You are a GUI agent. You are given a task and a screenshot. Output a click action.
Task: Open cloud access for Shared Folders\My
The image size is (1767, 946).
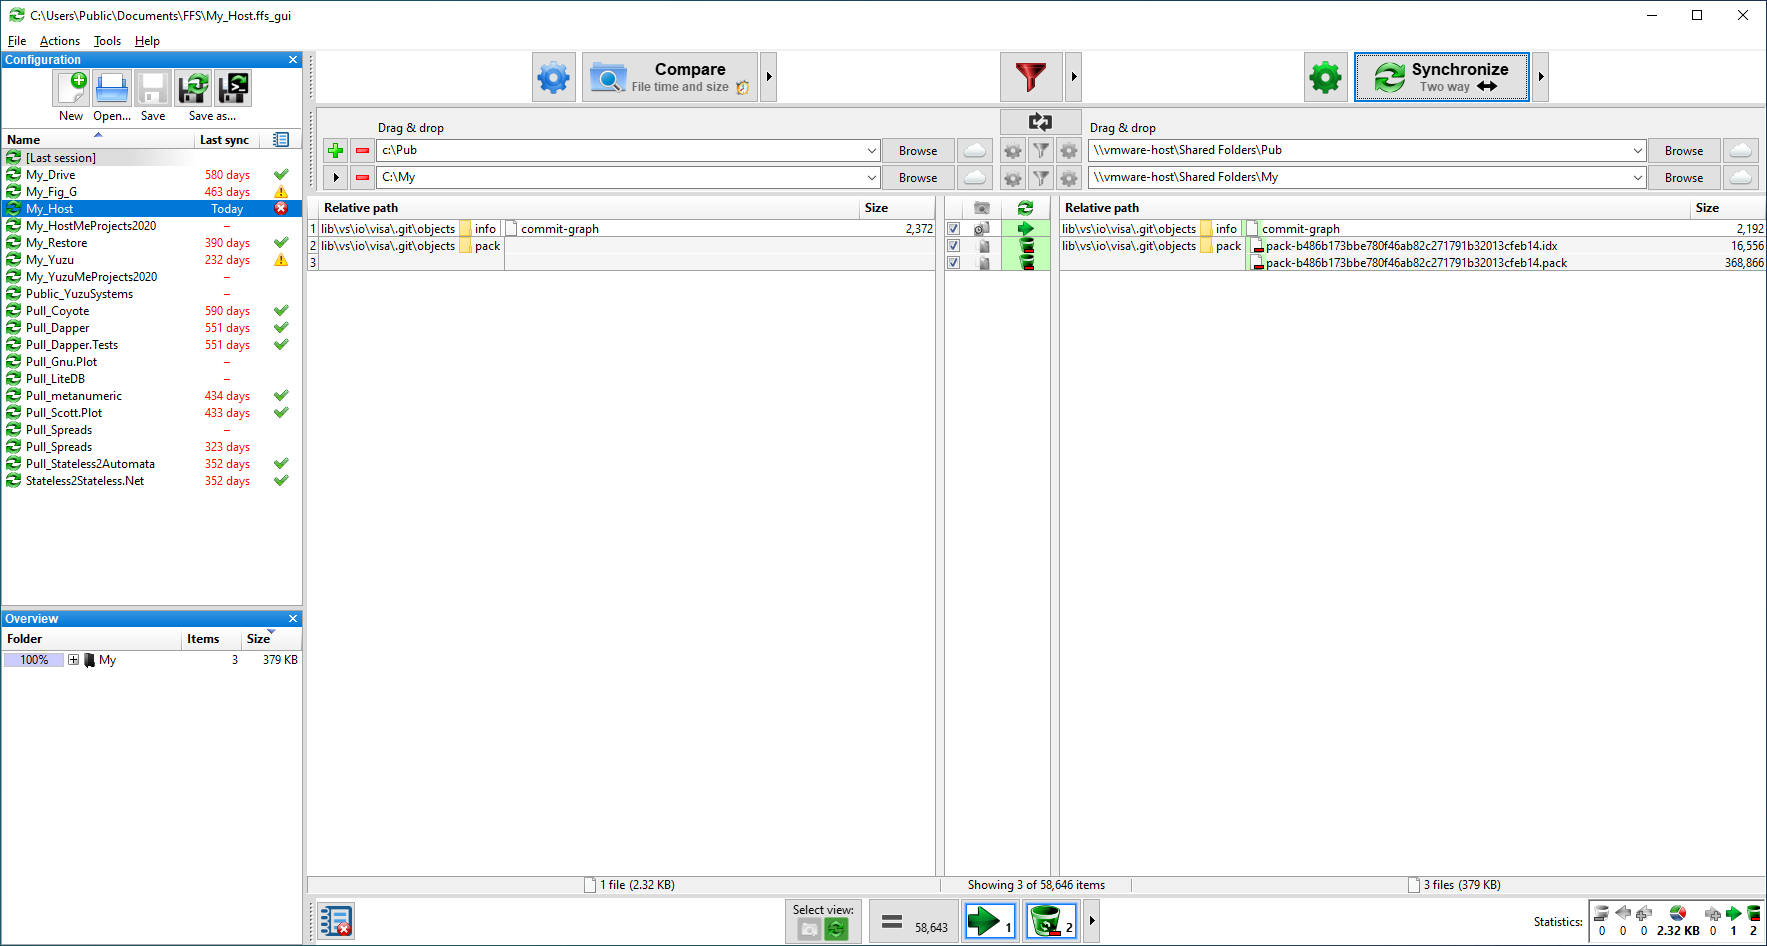coord(1741,178)
